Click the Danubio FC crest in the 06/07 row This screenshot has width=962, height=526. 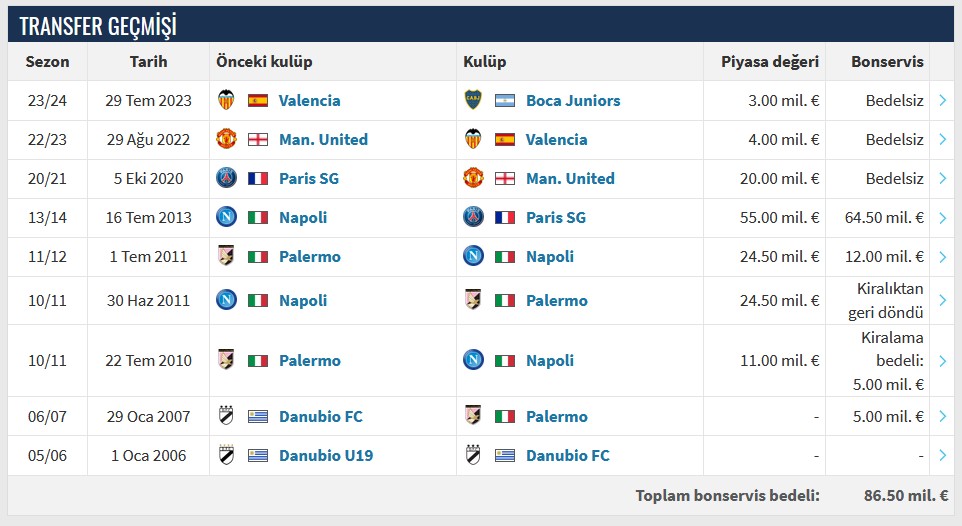click(226, 416)
